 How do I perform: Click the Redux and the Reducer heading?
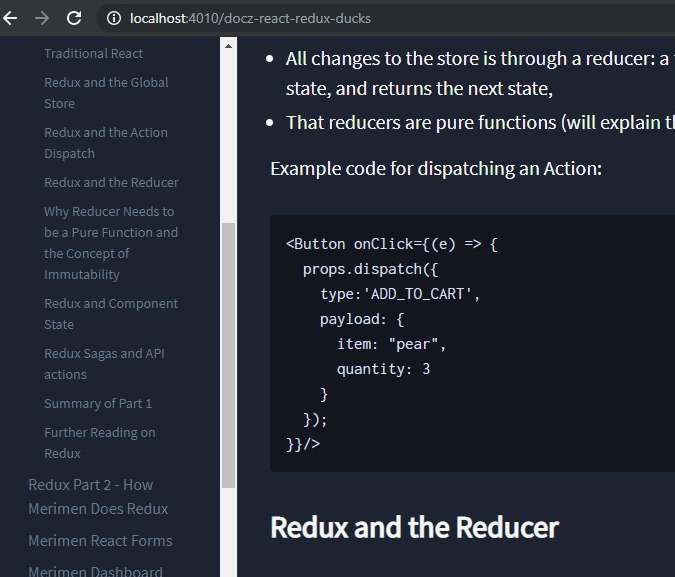coord(414,527)
